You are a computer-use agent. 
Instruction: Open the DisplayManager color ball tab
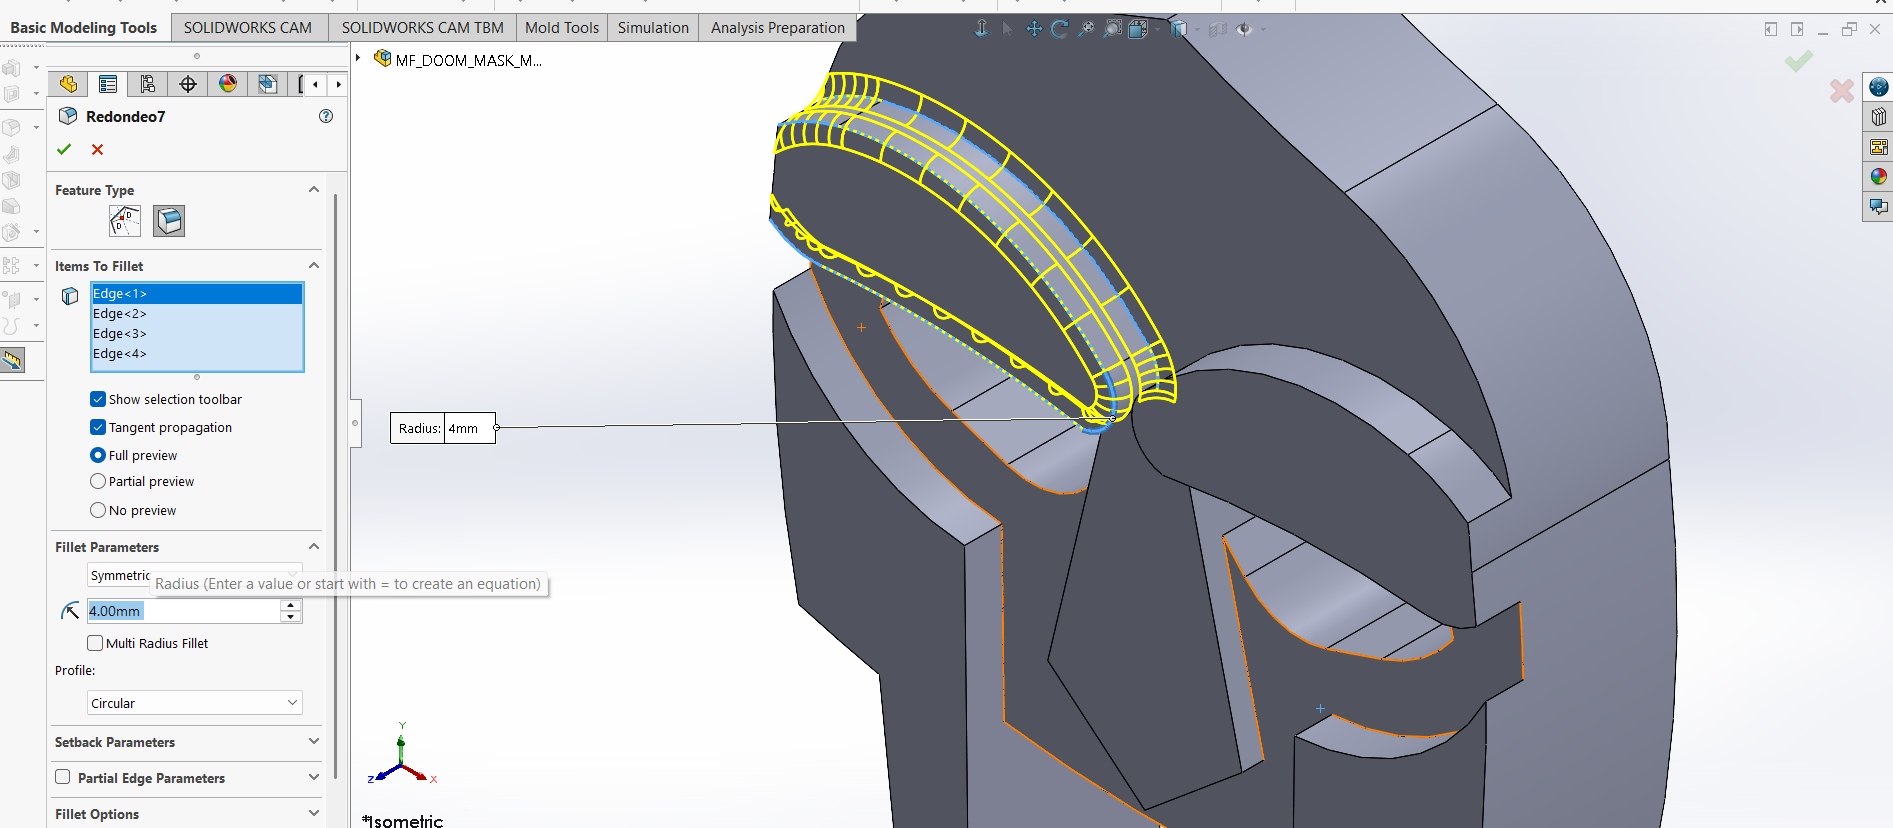coord(228,84)
